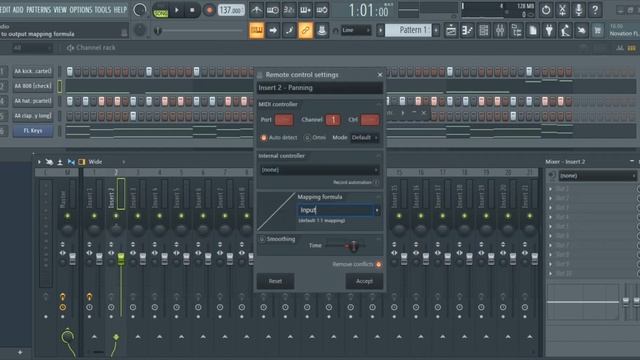Image resolution: width=640 pixels, height=360 pixels.
Task: Select the AA 808 channel button
Action: point(33,86)
